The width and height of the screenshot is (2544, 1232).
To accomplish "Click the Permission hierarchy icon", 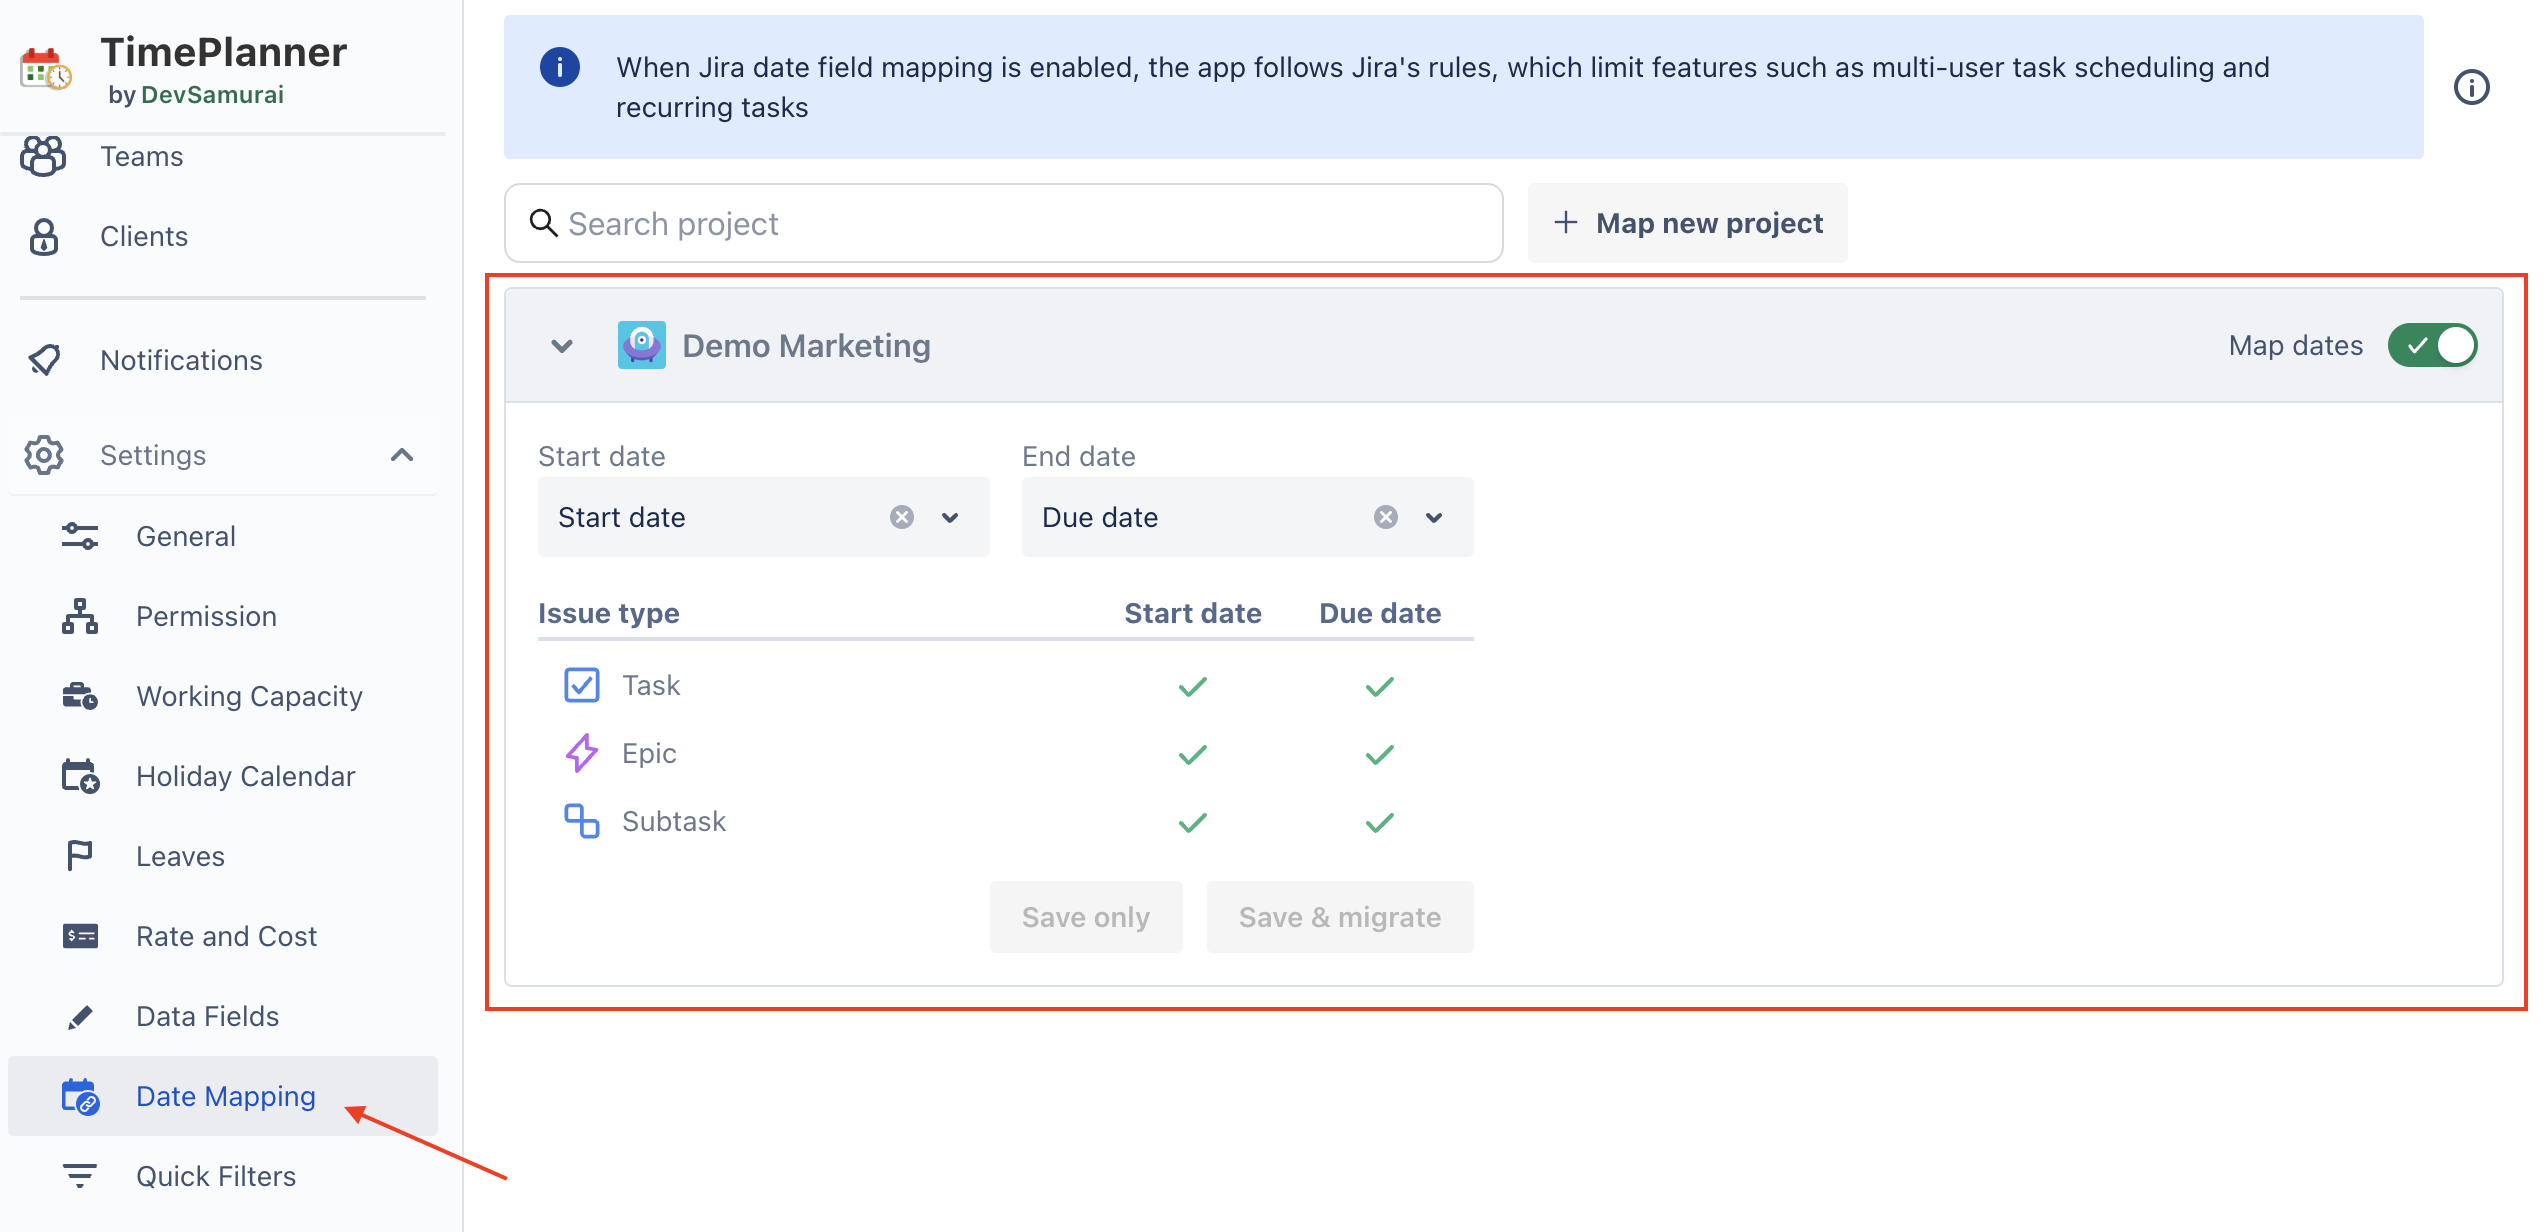I will [x=80, y=616].
